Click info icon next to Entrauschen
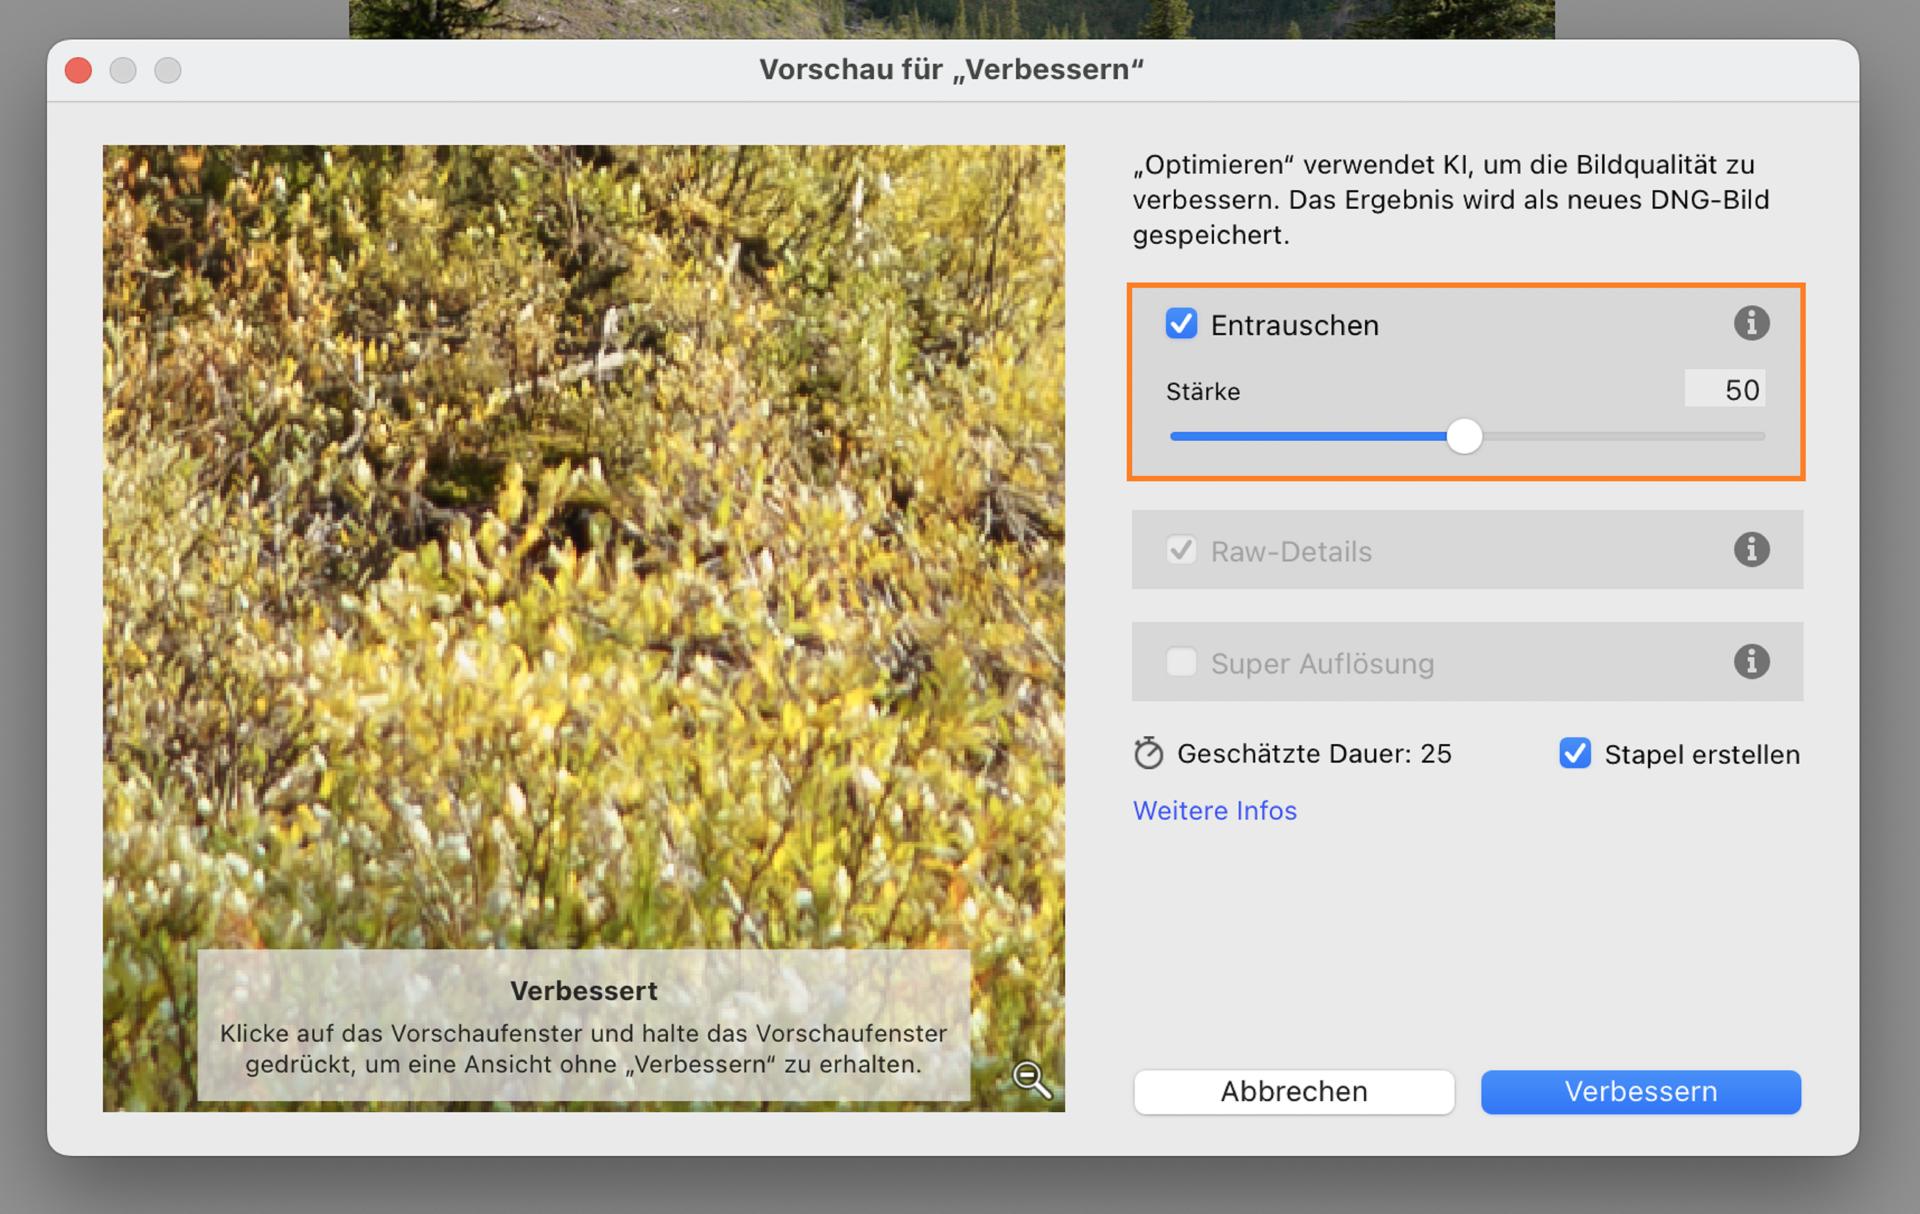 tap(1750, 324)
